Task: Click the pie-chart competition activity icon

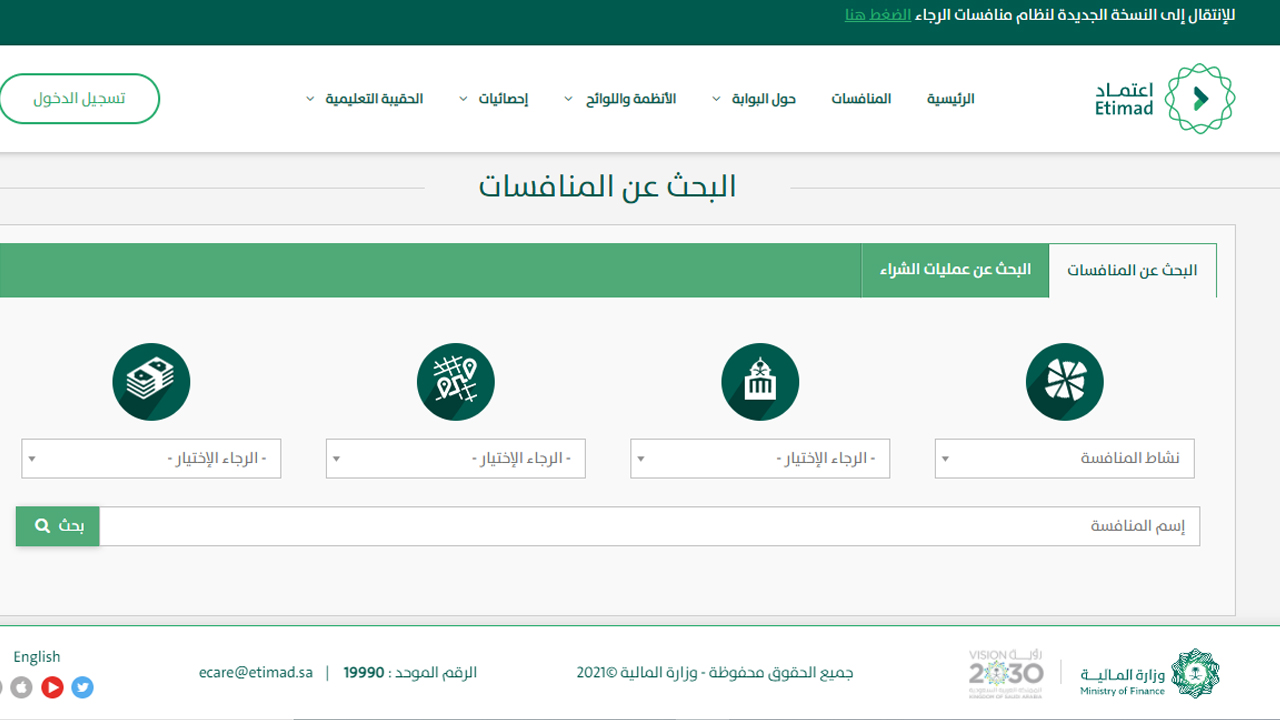Action: click(x=1064, y=382)
